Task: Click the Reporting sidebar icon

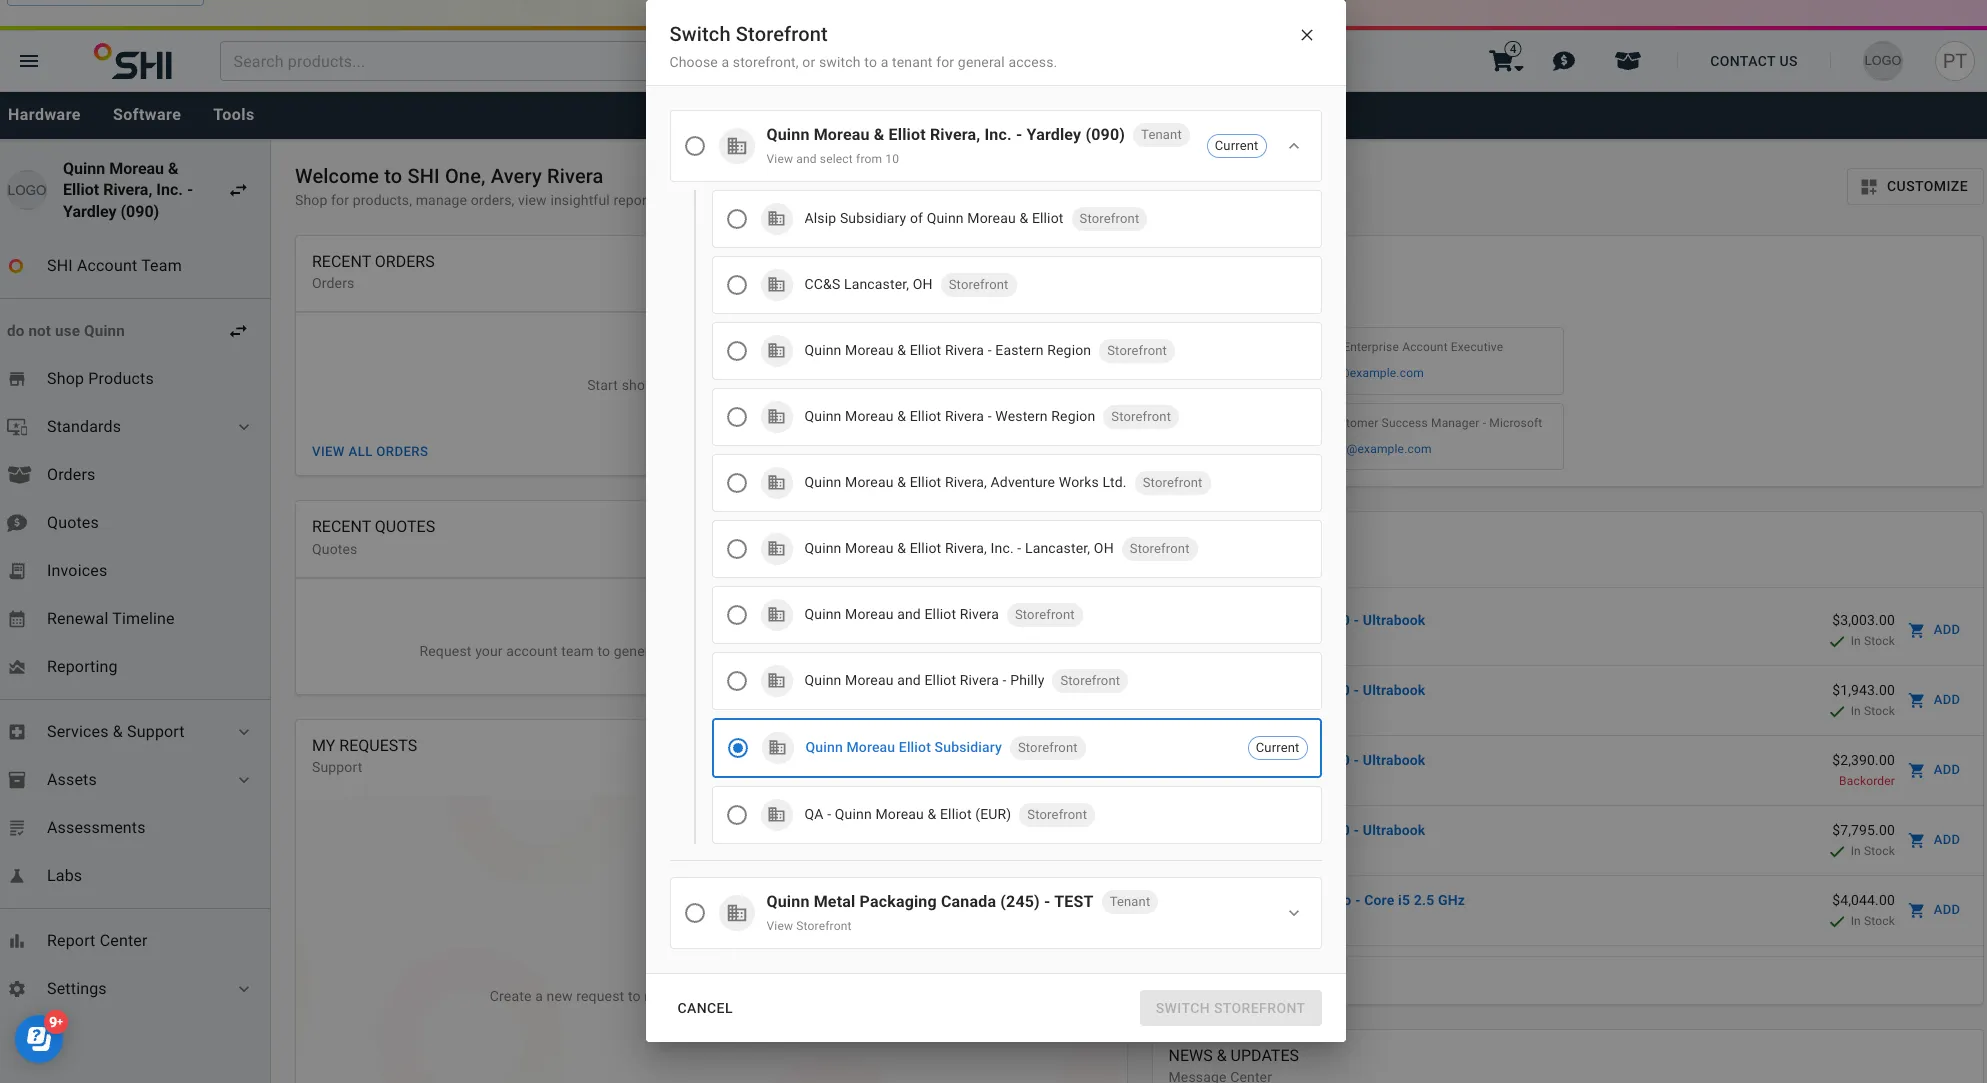Action: tap(17, 667)
